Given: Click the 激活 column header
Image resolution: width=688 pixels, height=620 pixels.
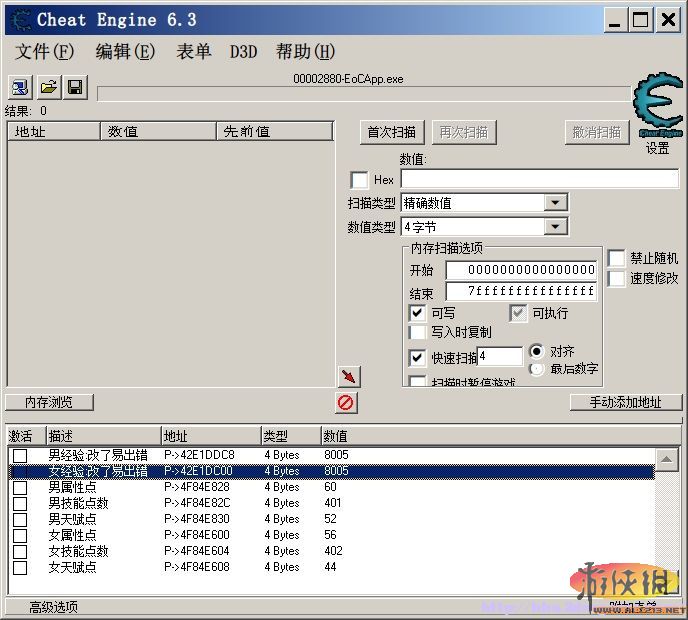Looking at the screenshot, I should coord(26,436).
